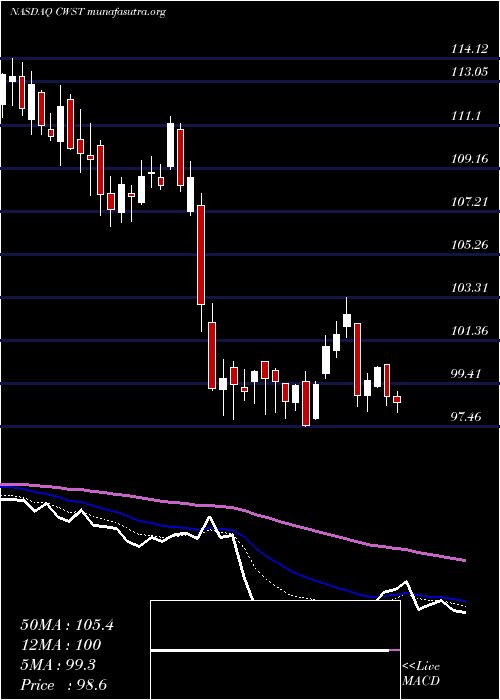Click the 5MA : 99.3 readout
This screenshot has width=500, height=700.
click(58, 665)
